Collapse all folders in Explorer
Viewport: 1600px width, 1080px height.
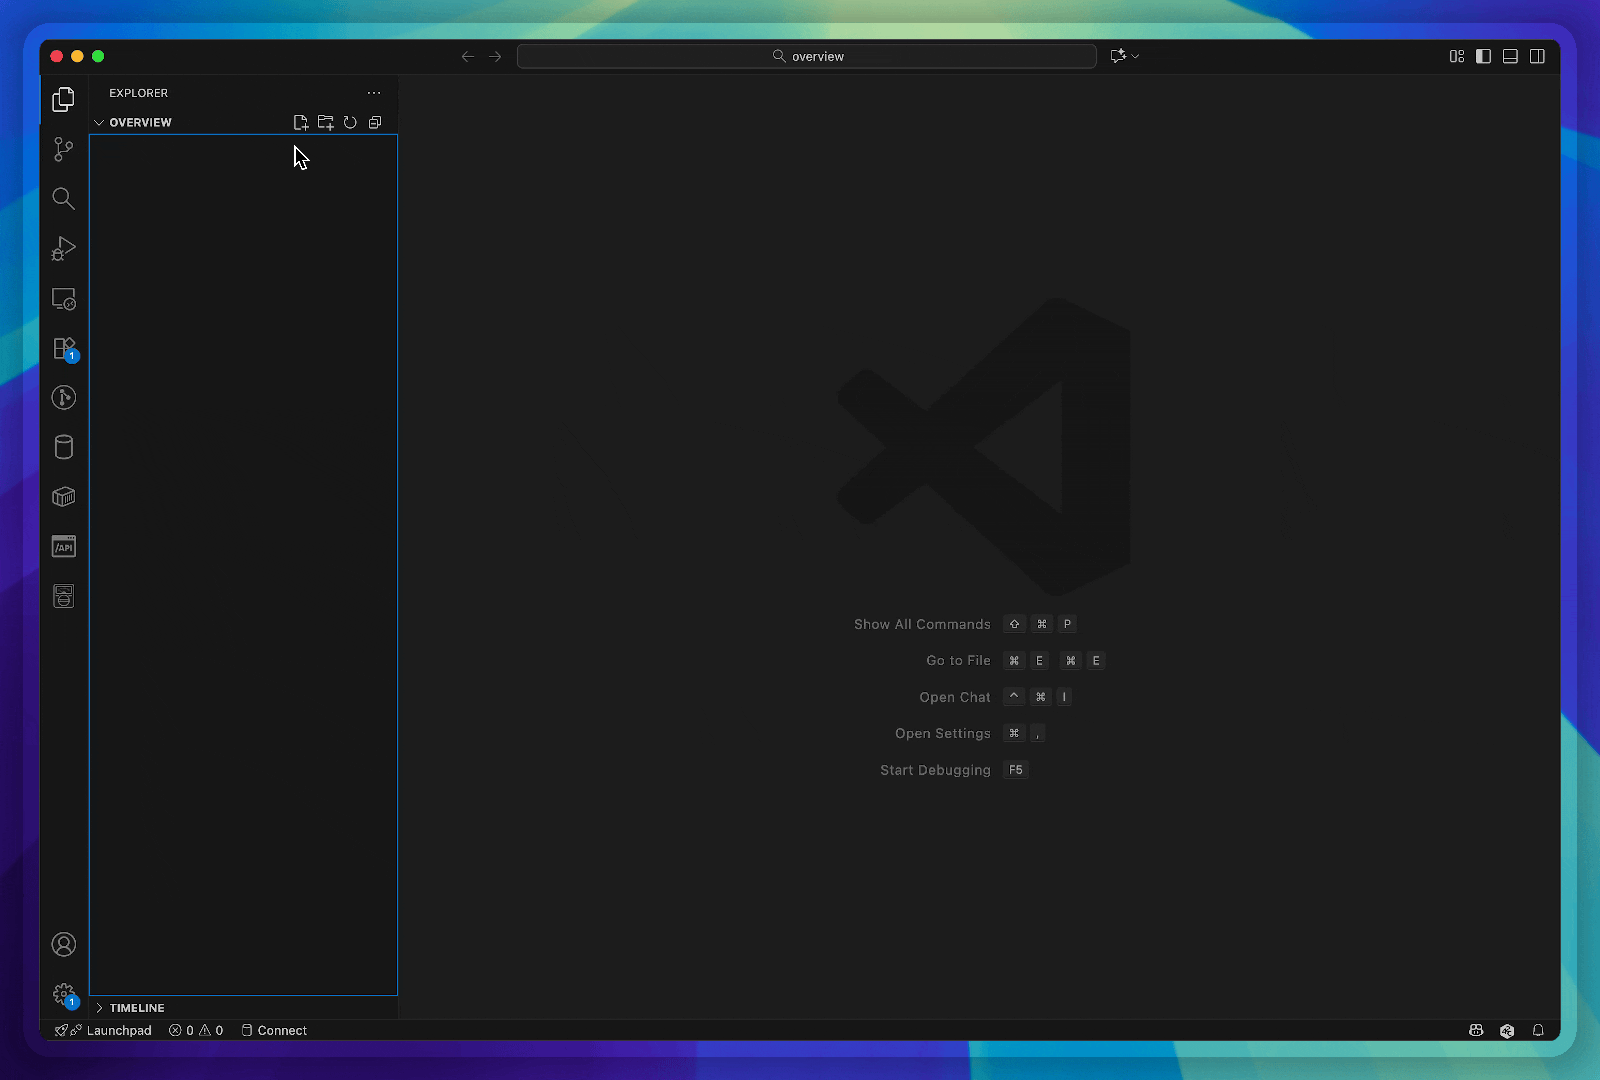375,122
